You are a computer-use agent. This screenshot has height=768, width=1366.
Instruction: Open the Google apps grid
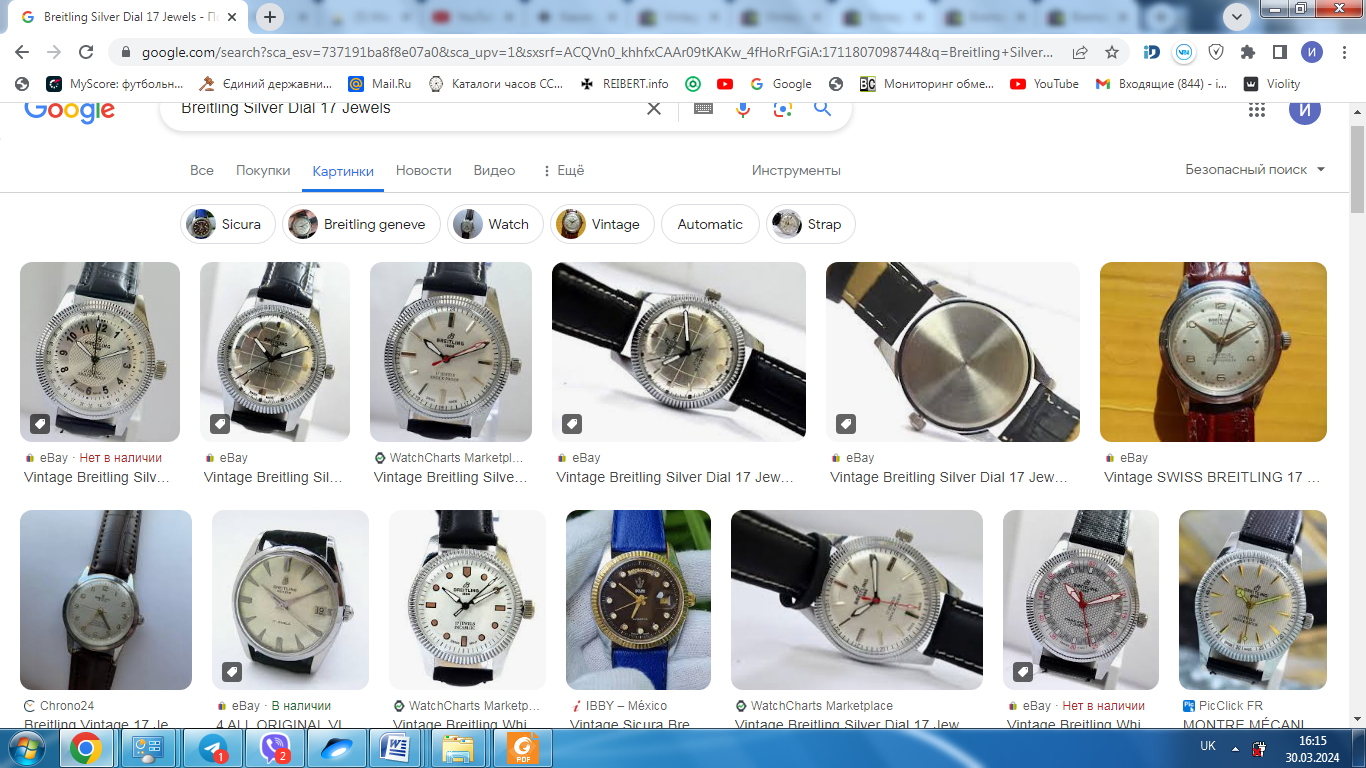pos(1257,109)
